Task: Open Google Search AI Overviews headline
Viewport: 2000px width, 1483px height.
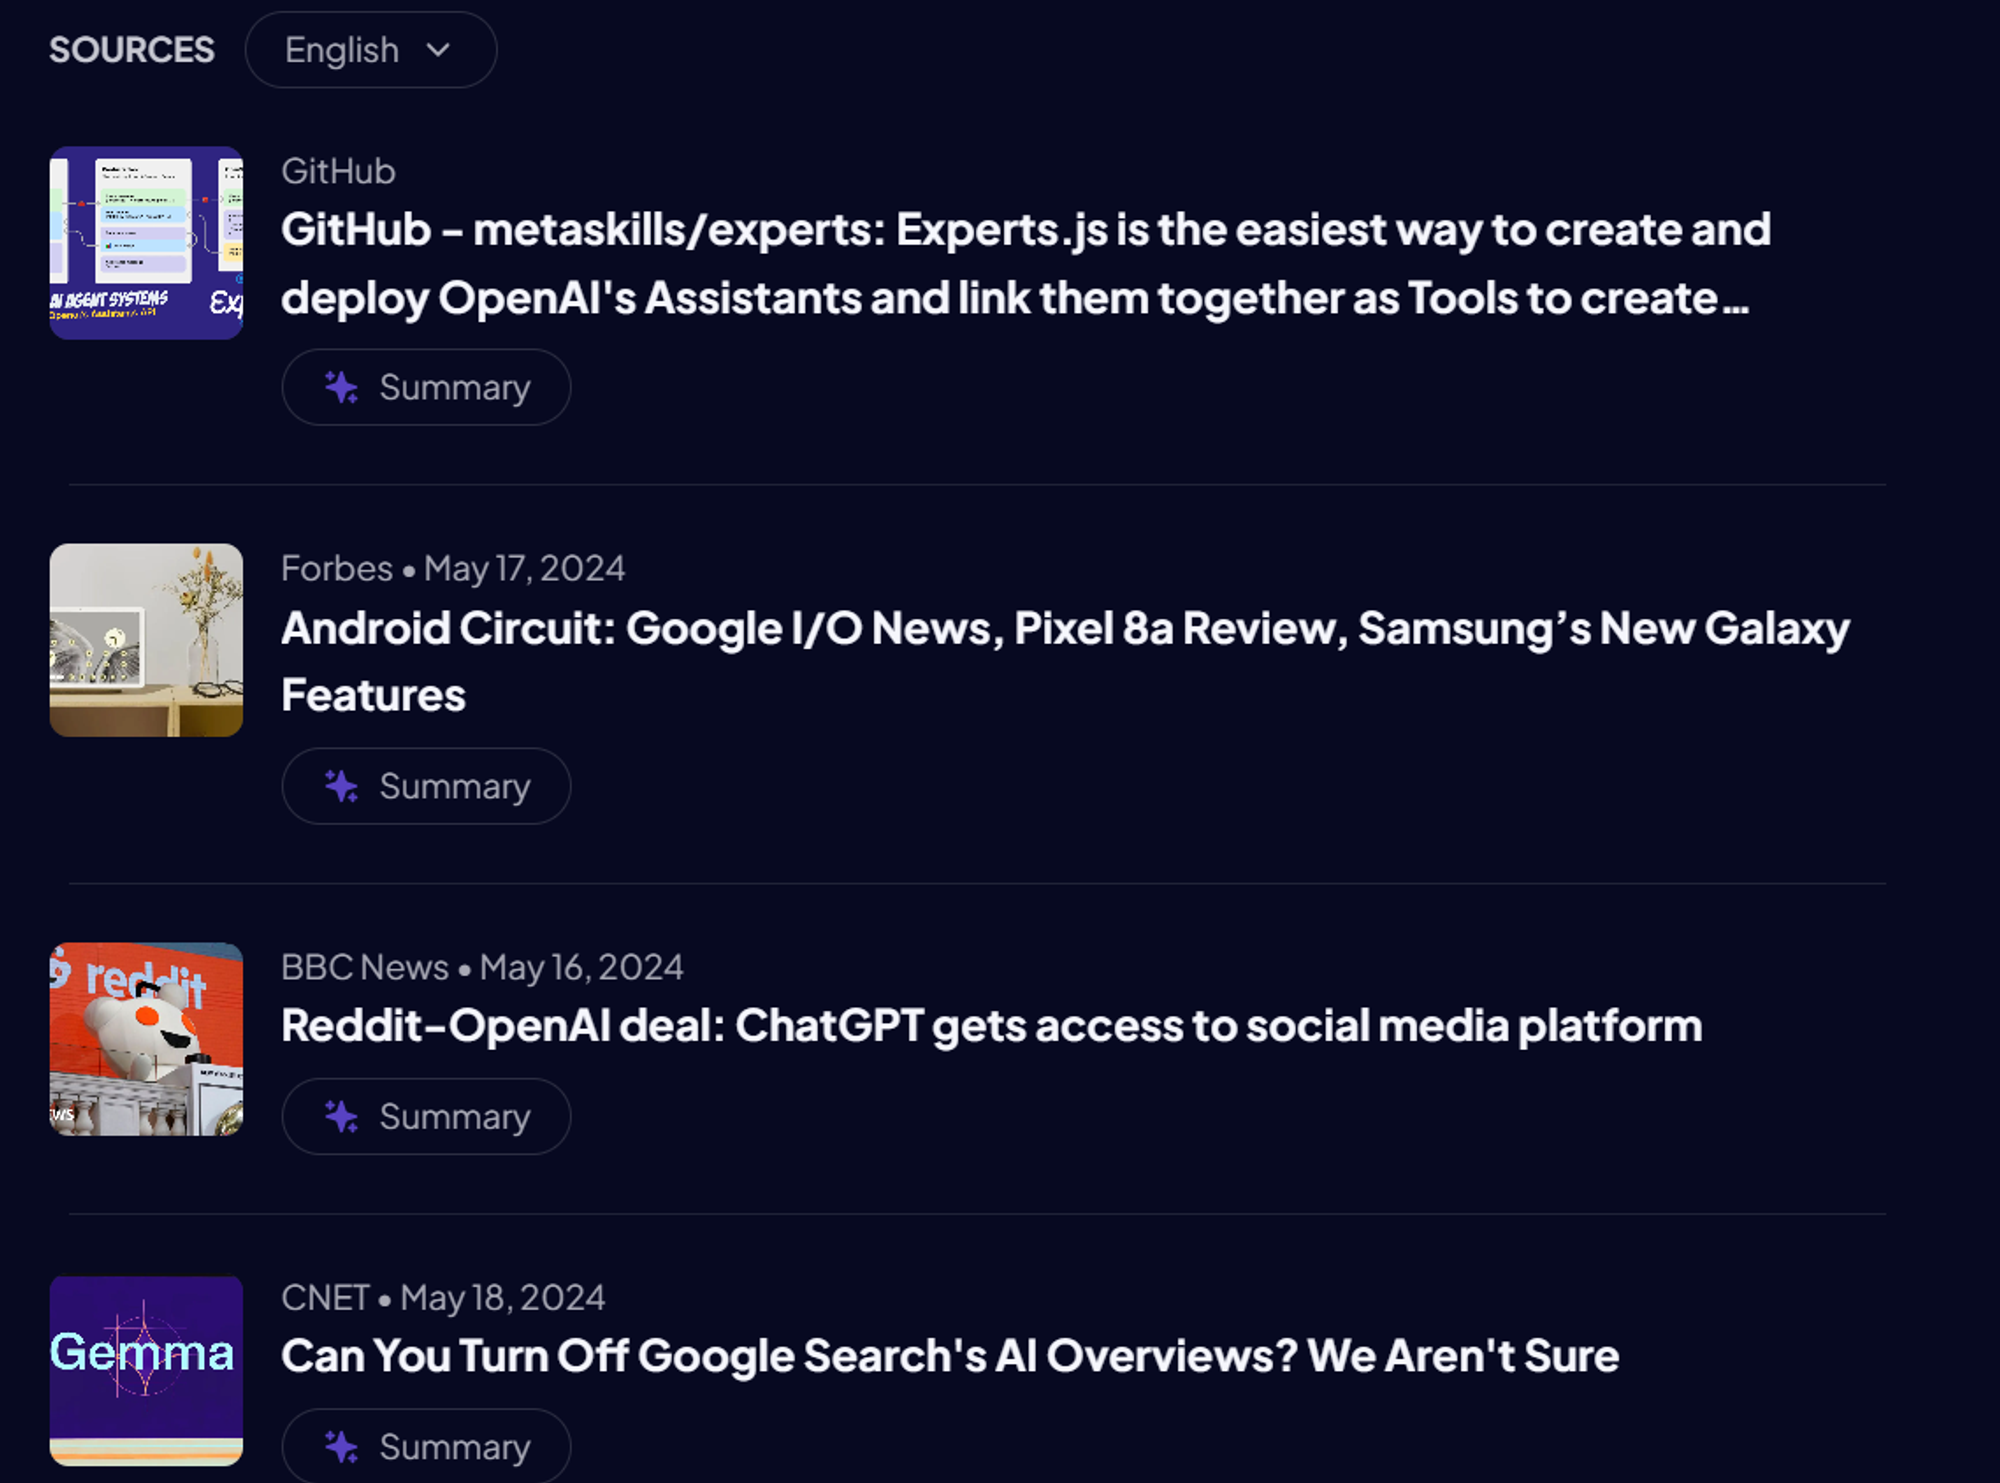Action: (x=950, y=1357)
